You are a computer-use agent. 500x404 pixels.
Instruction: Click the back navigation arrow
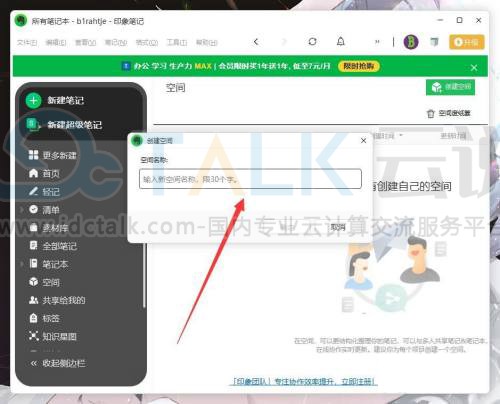[256, 42]
